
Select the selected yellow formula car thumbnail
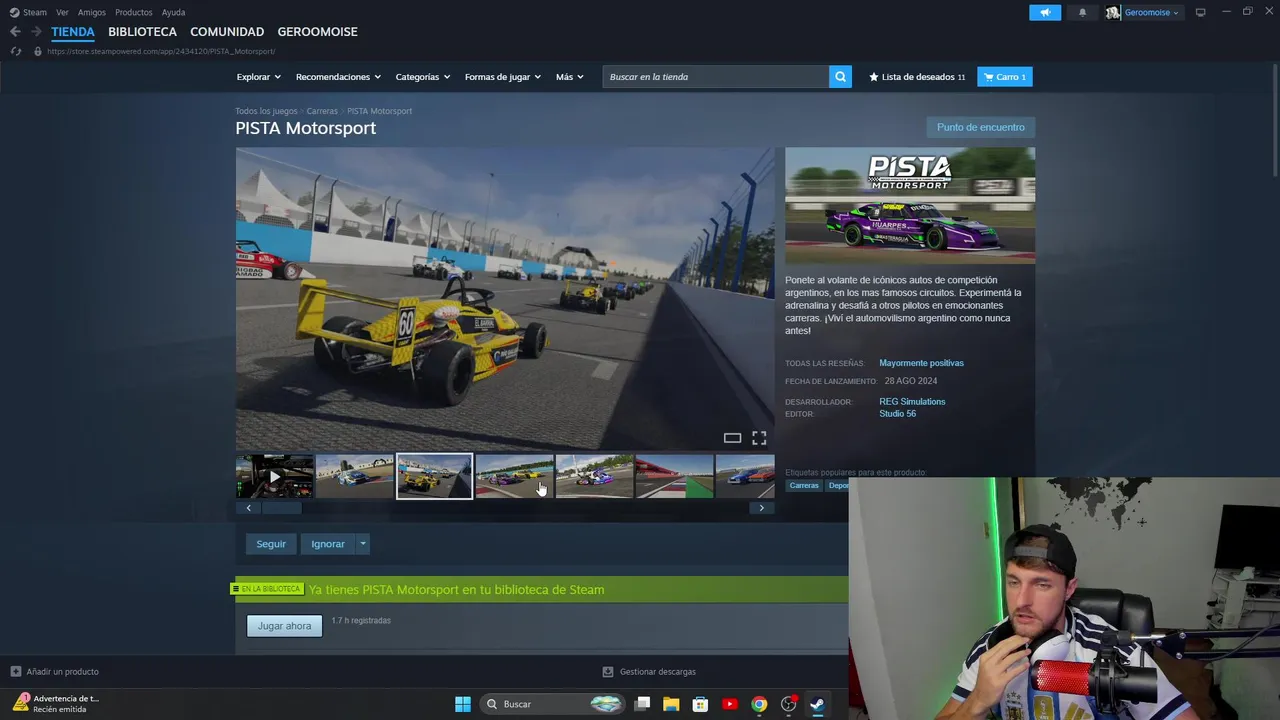coord(434,476)
